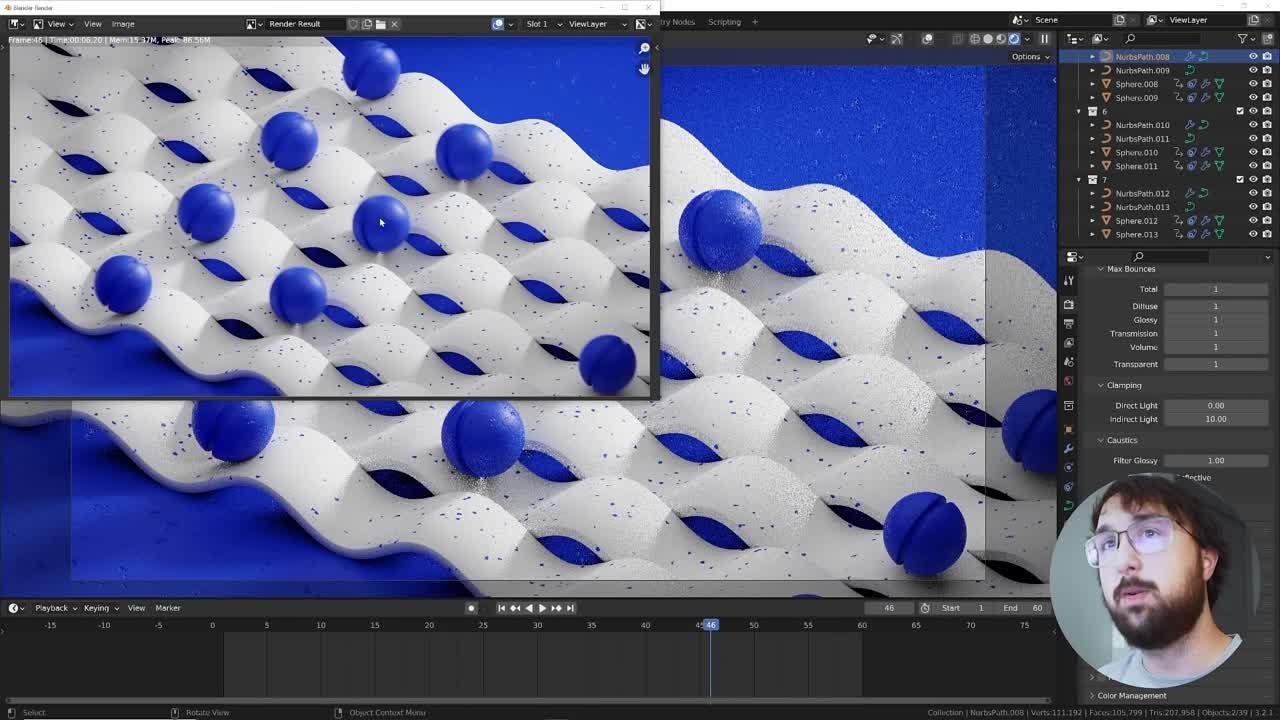The image size is (1280, 720).
Task: Click green mesh data icon on Sphere.010 row
Action: [x=1219, y=152]
